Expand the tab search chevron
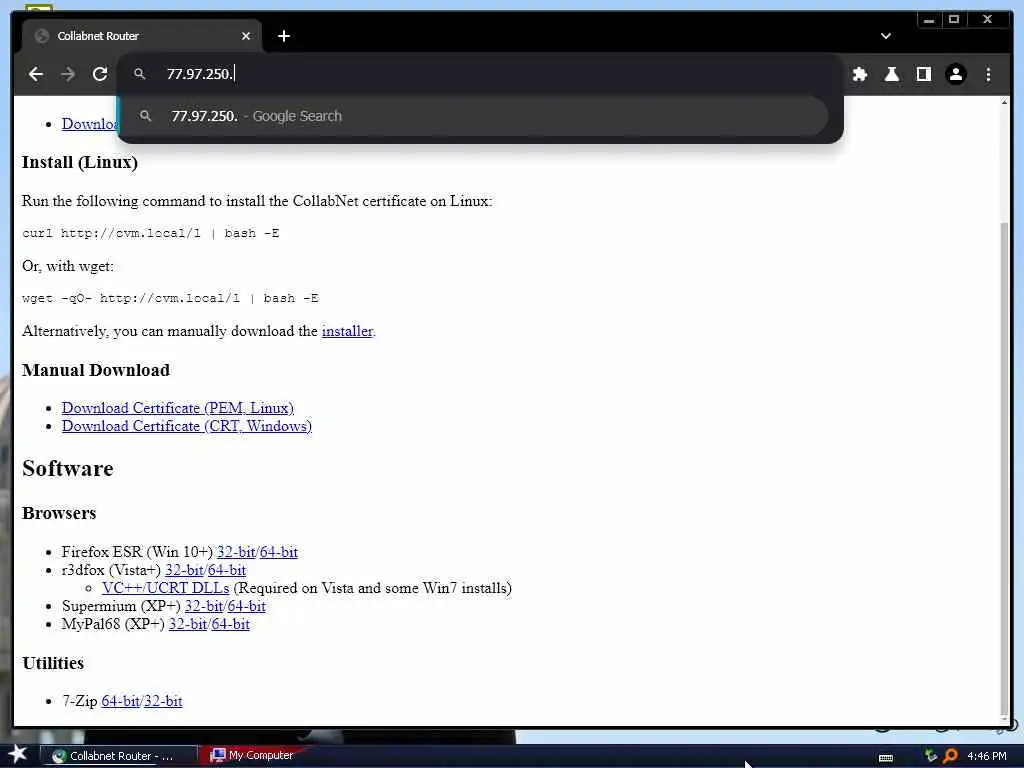1024x768 pixels. tap(886, 36)
